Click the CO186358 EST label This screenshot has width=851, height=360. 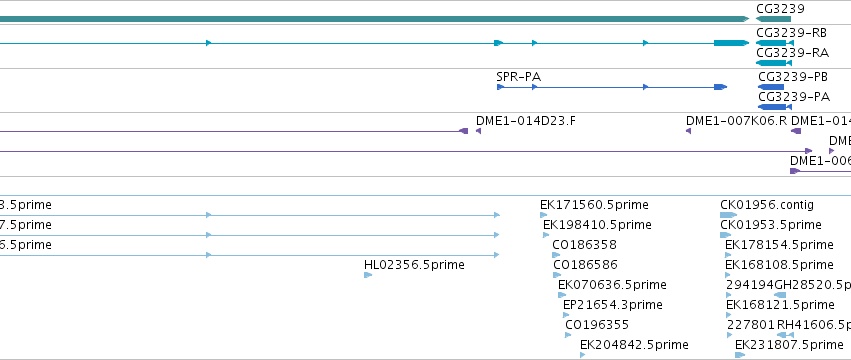pos(584,245)
